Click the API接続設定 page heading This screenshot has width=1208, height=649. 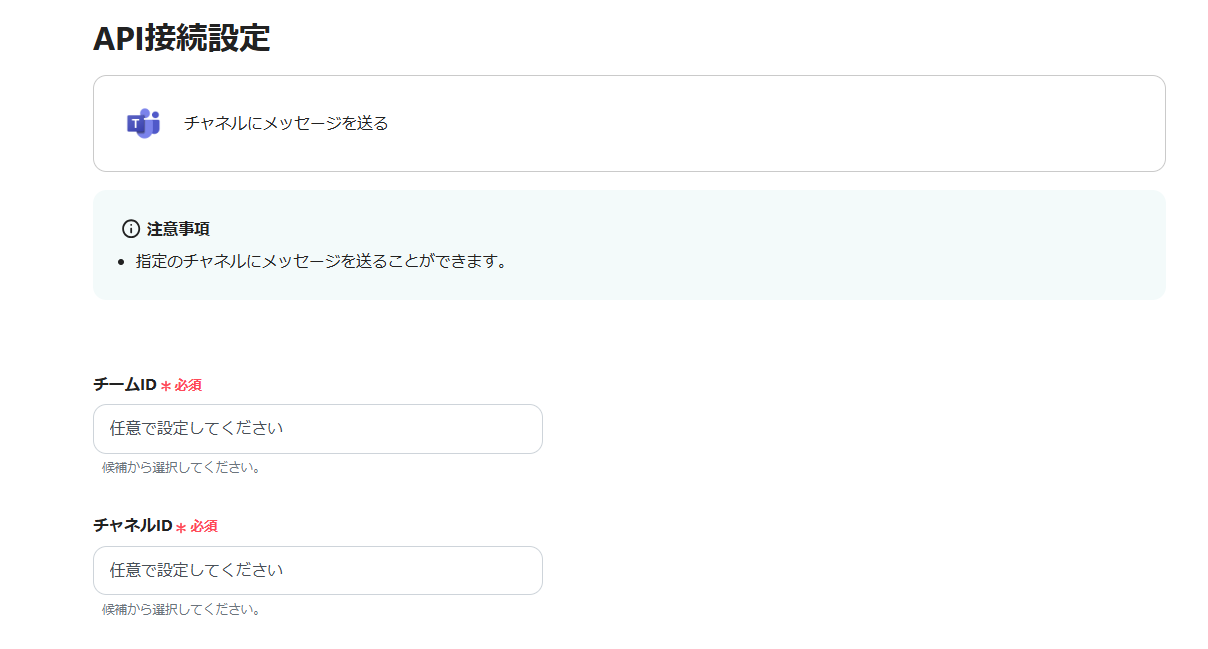[x=181, y=38]
